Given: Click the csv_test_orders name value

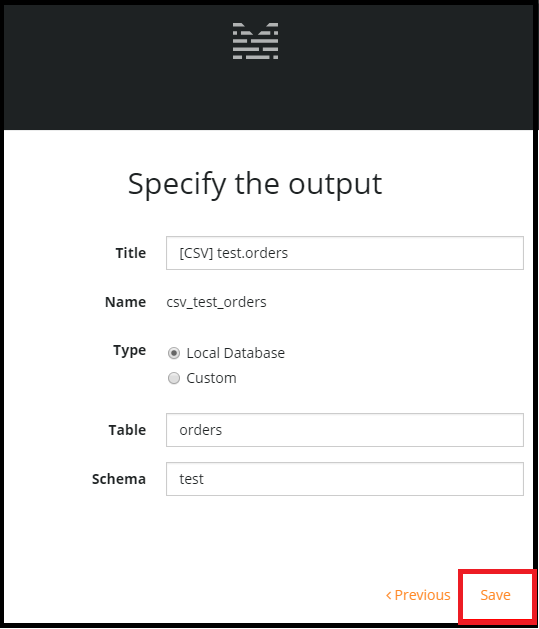Looking at the screenshot, I should pos(216,302).
